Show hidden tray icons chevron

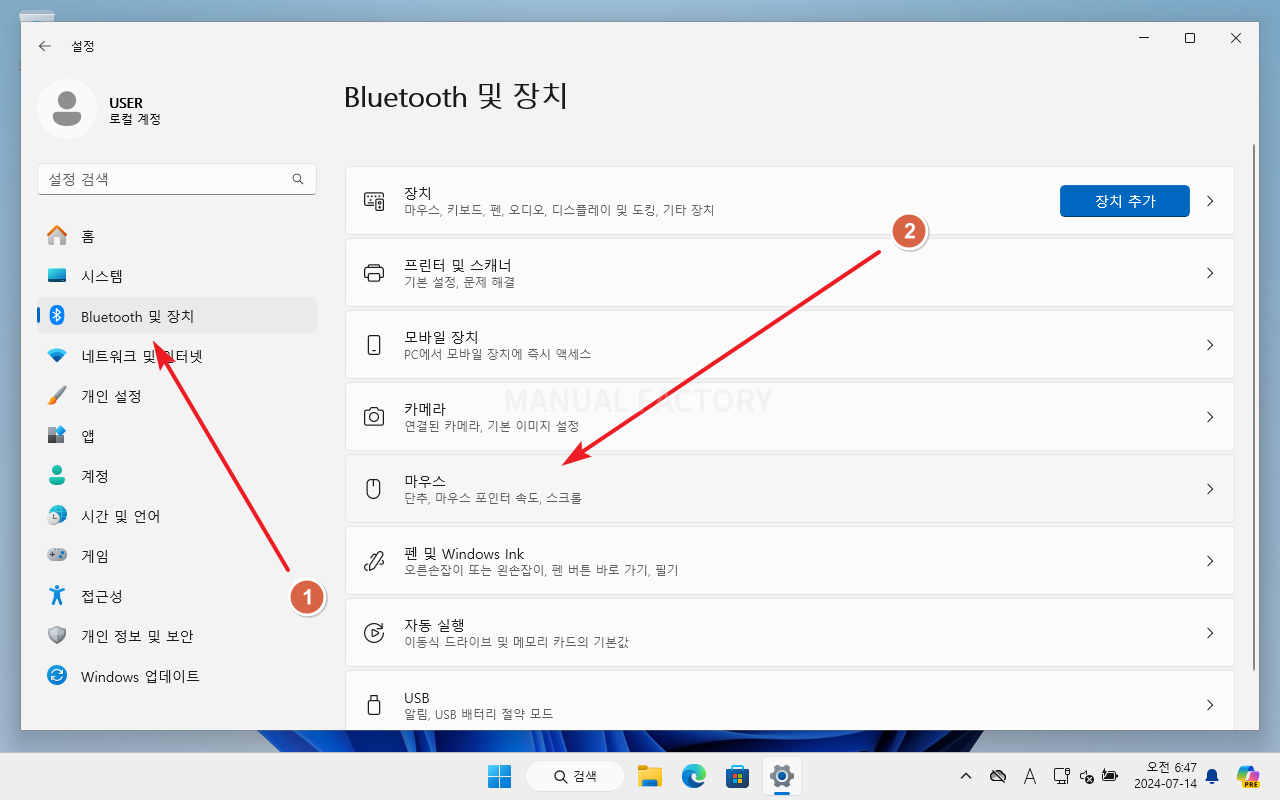pyautogui.click(x=965, y=776)
